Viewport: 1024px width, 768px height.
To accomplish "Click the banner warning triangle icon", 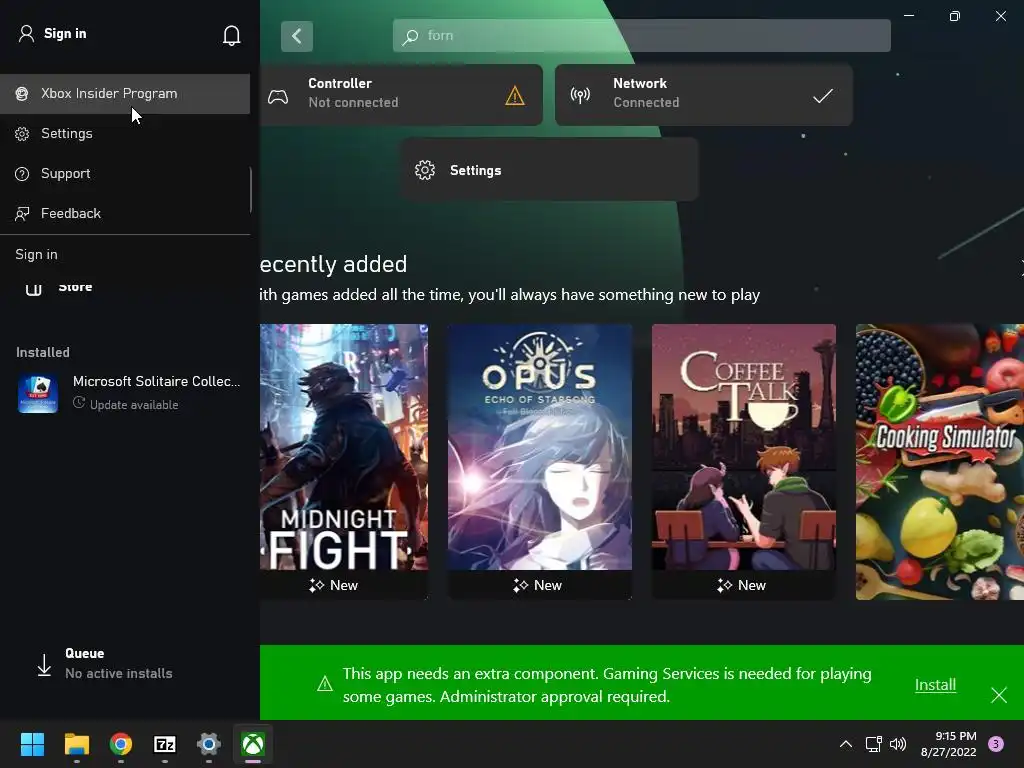I will click(325, 684).
